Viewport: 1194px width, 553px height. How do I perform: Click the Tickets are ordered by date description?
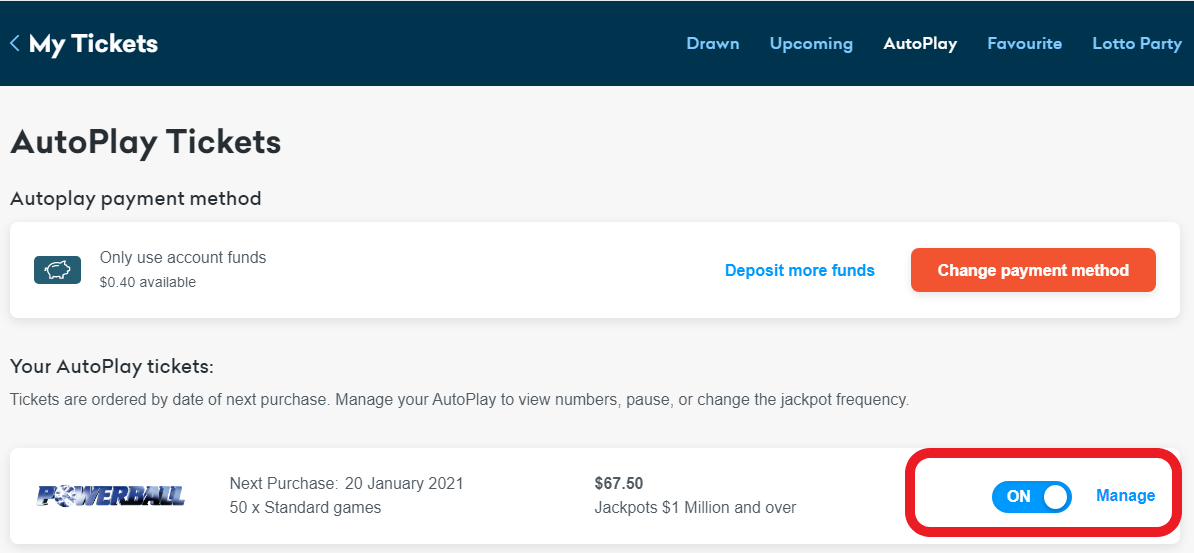[x=459, y=400]
